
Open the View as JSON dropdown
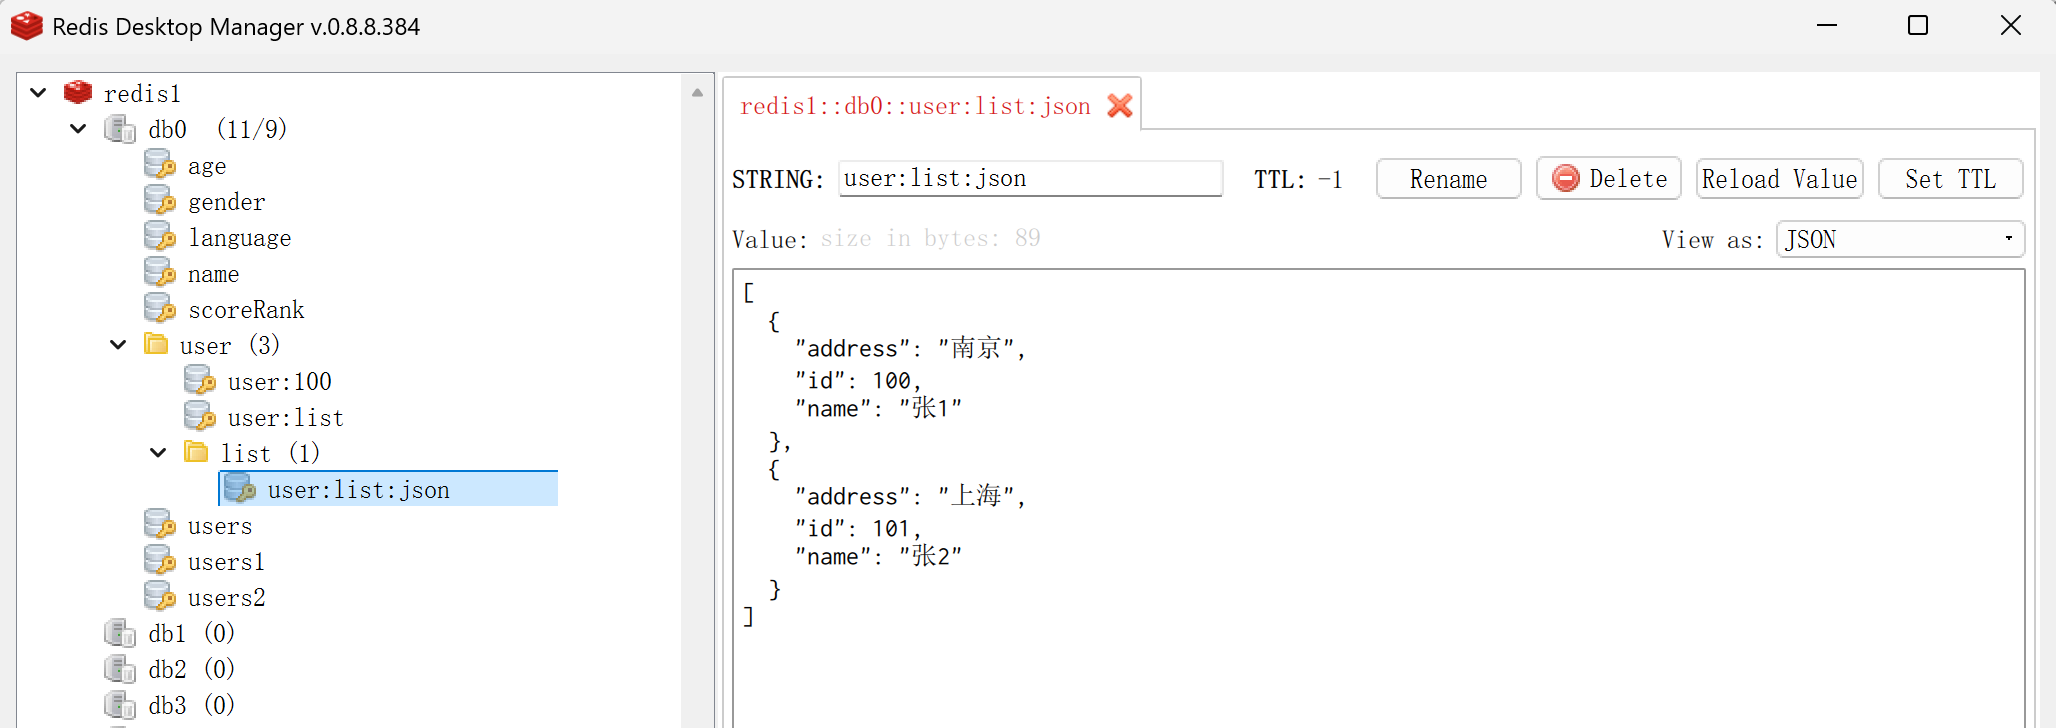click(1900, 239)
